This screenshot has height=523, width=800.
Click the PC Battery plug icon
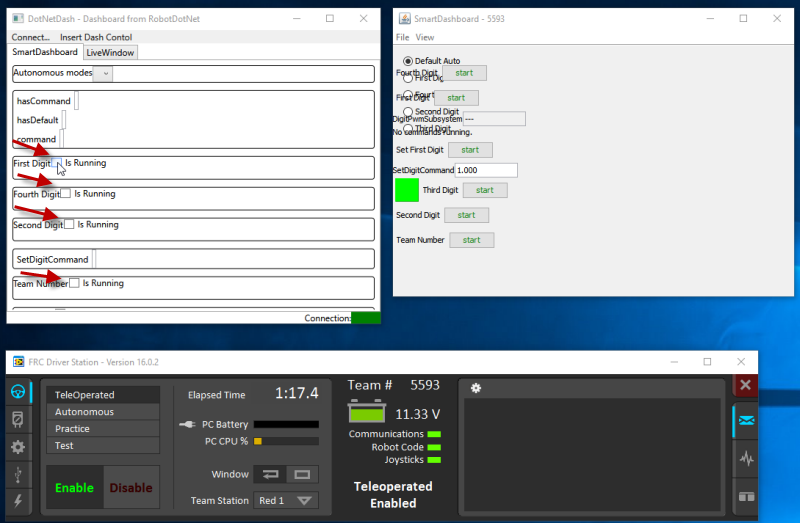[x=187, y=425]
